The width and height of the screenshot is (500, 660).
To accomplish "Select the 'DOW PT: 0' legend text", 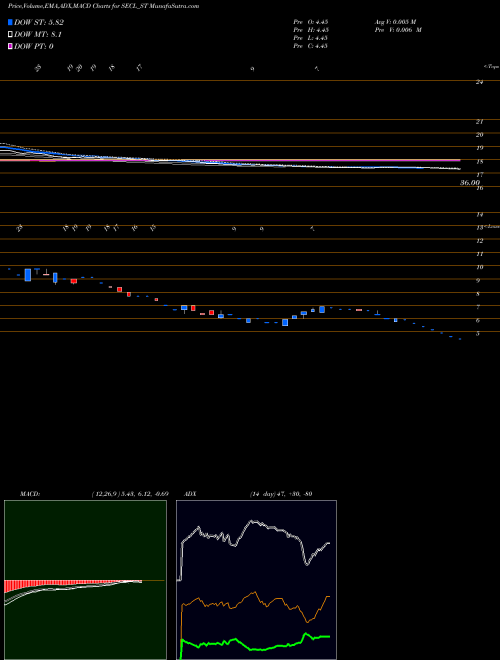I will coord(33,46).
